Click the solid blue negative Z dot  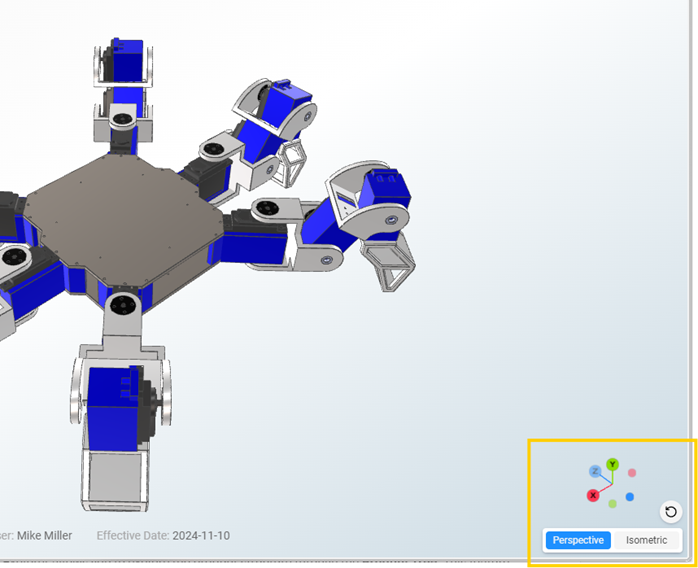tap(630, 497)
